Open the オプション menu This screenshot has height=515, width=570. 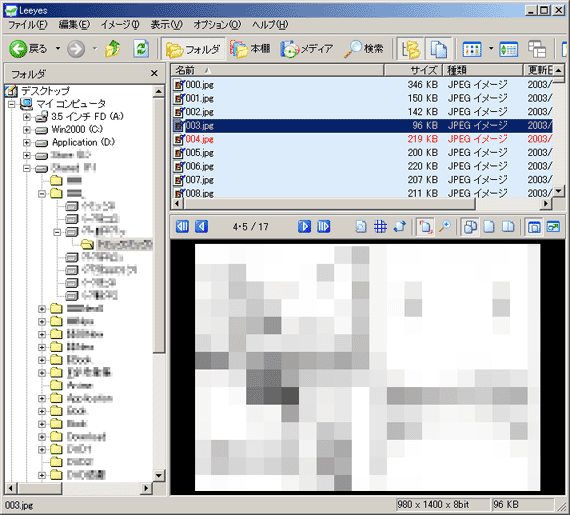point(217,25)
